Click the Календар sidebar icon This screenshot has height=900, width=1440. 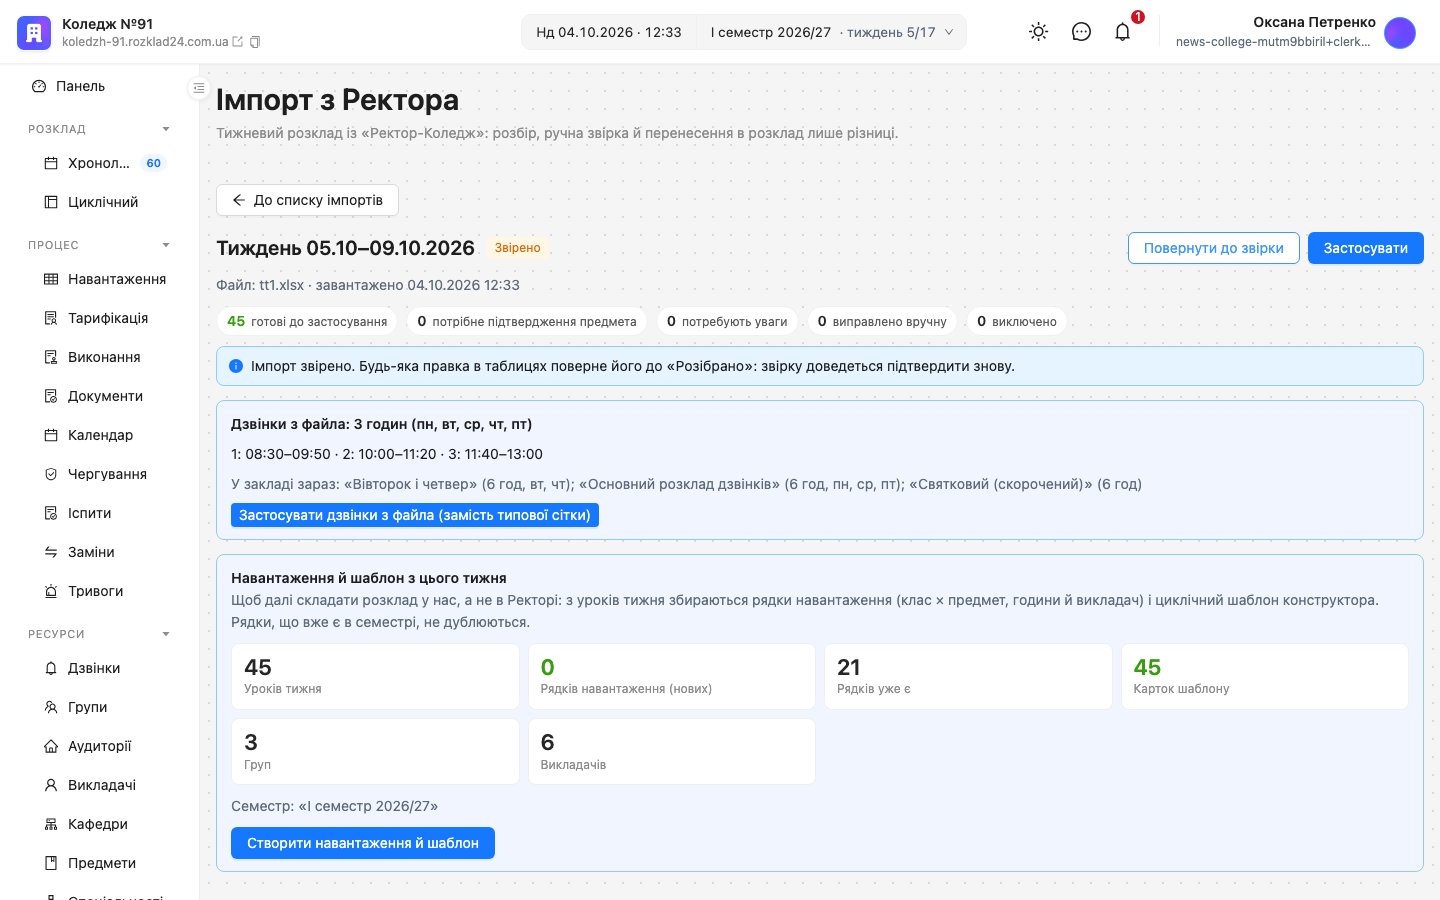(51, 435)
